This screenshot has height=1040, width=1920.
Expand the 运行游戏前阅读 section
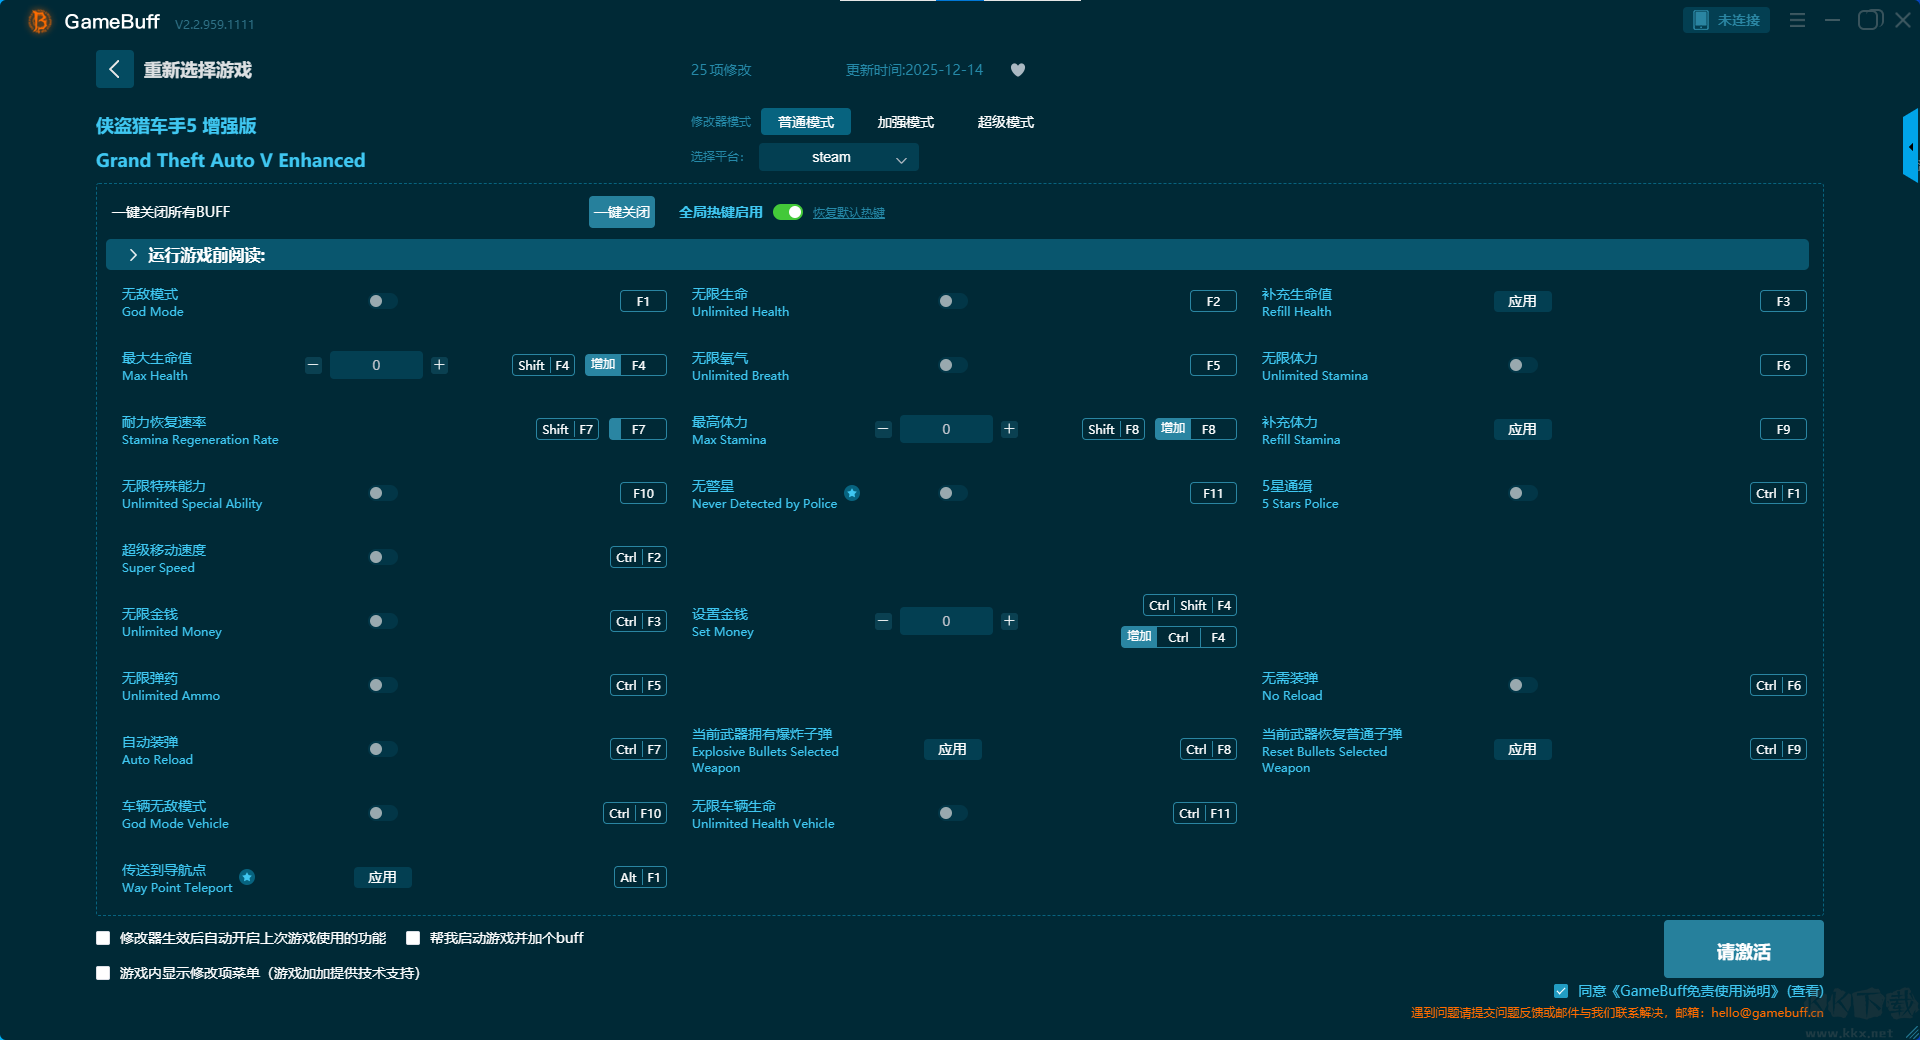pyautogui.click(x=957, y=255)
